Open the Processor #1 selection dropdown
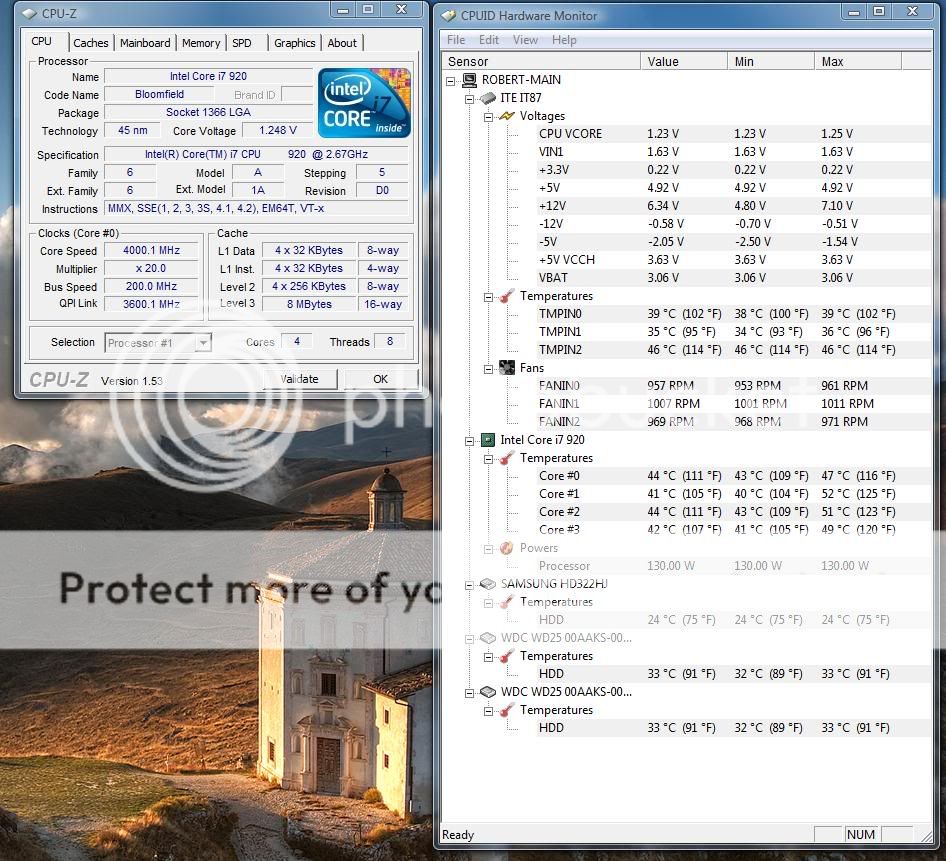 point(204,343)
